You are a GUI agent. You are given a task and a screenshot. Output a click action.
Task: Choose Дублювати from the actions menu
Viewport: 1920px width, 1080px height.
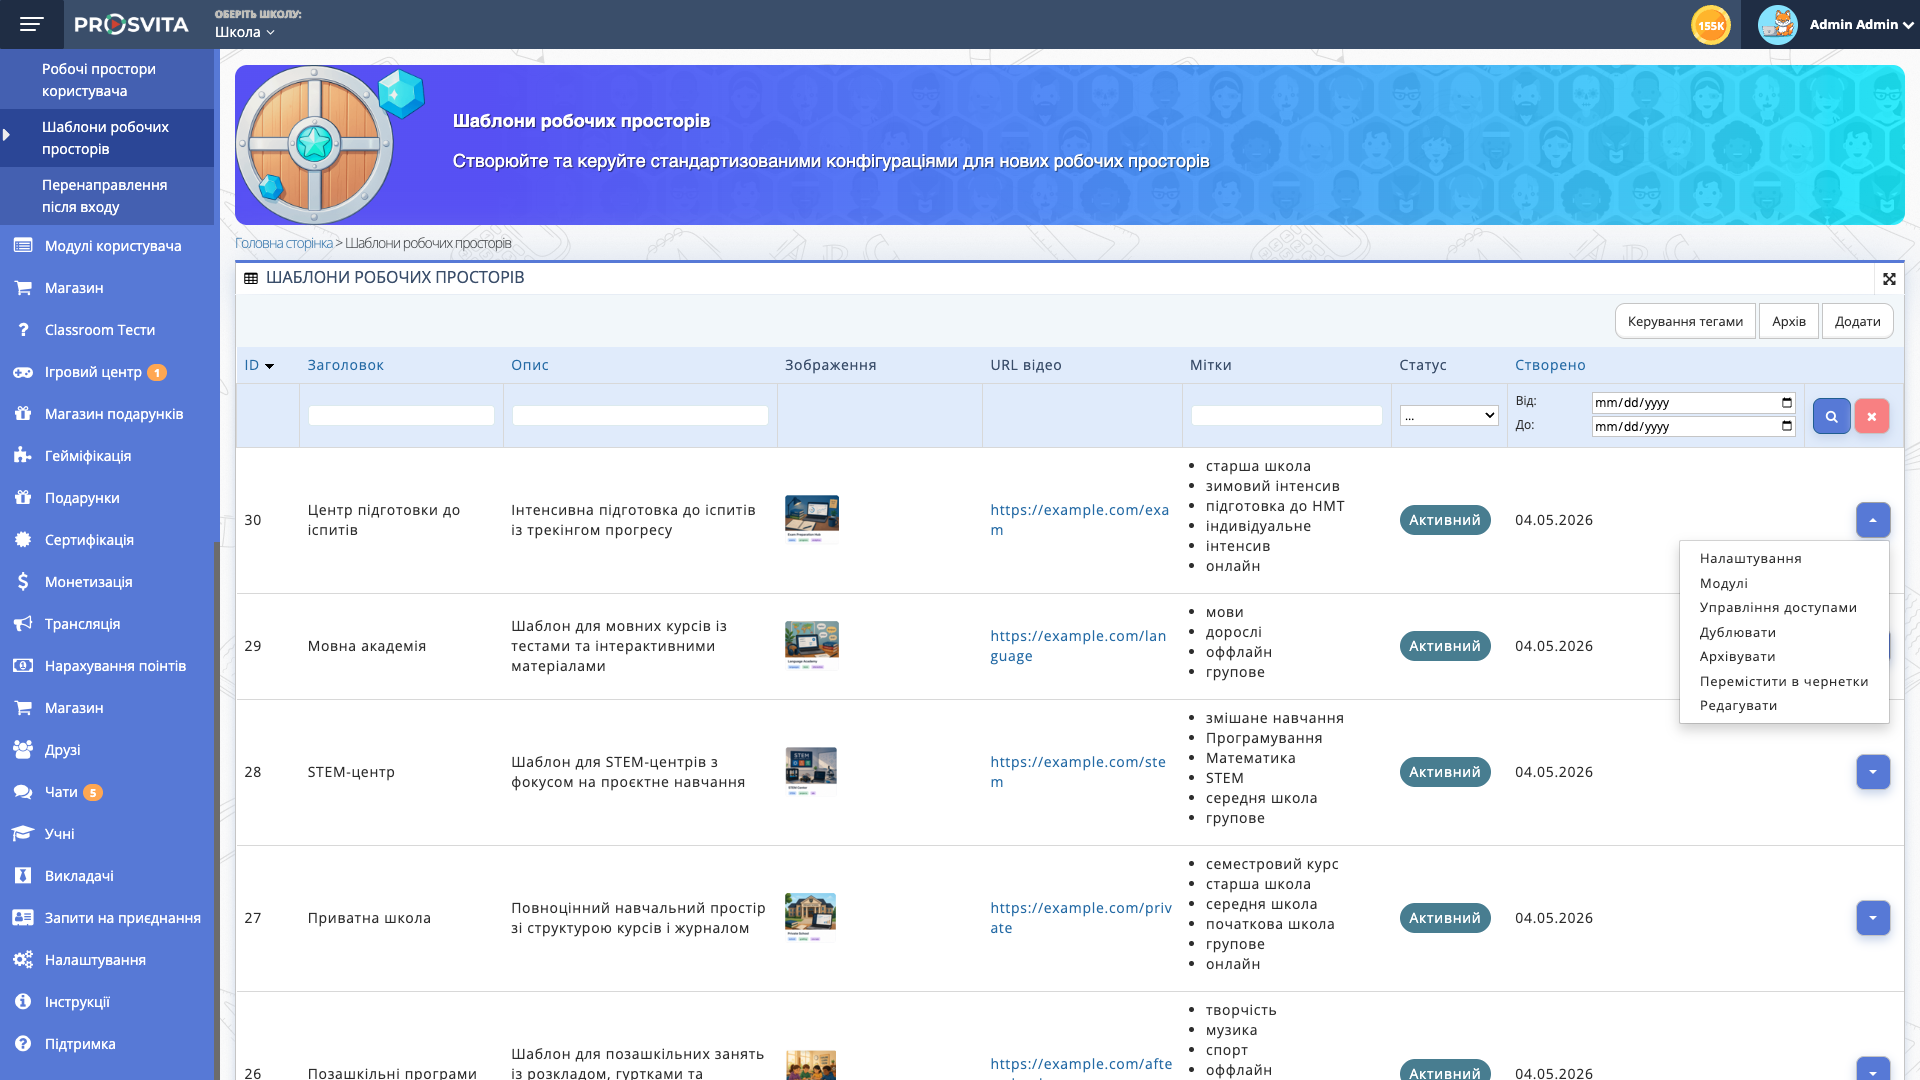1737,633
